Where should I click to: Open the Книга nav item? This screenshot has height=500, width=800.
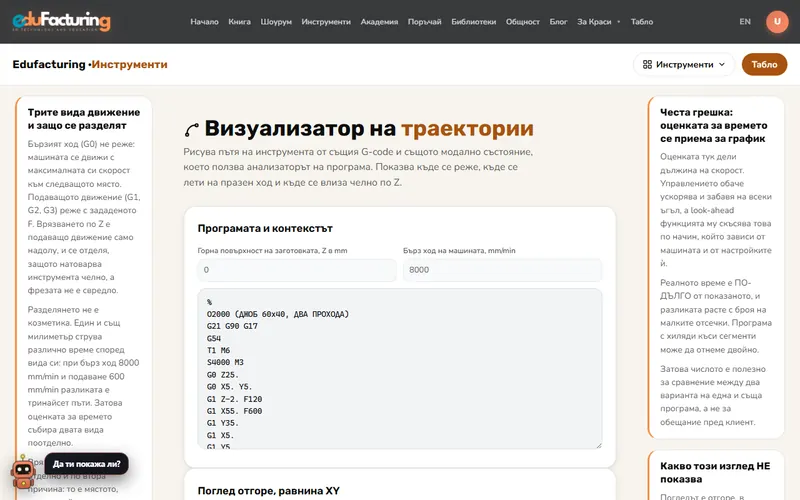click(x=239, y=22)
